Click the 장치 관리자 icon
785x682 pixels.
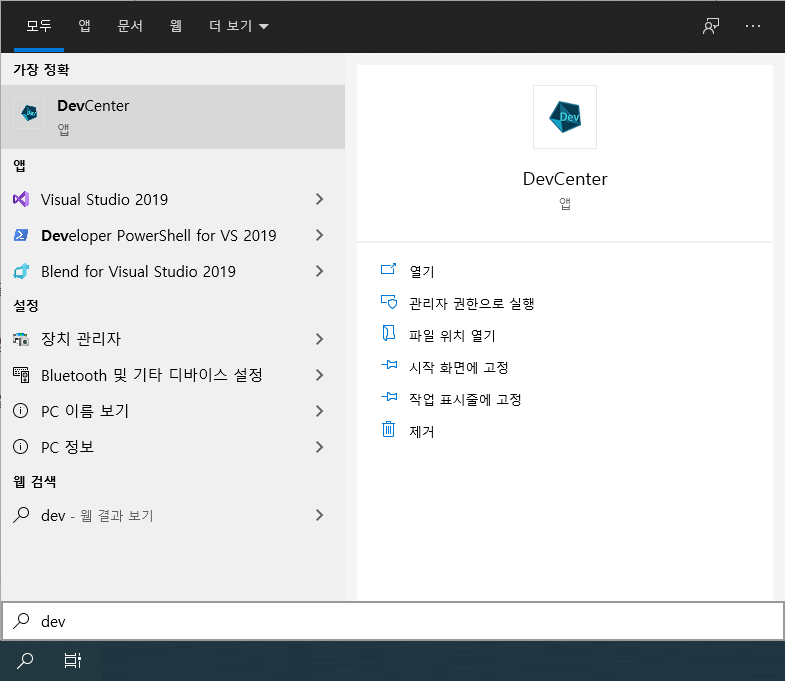coord(21,339)
